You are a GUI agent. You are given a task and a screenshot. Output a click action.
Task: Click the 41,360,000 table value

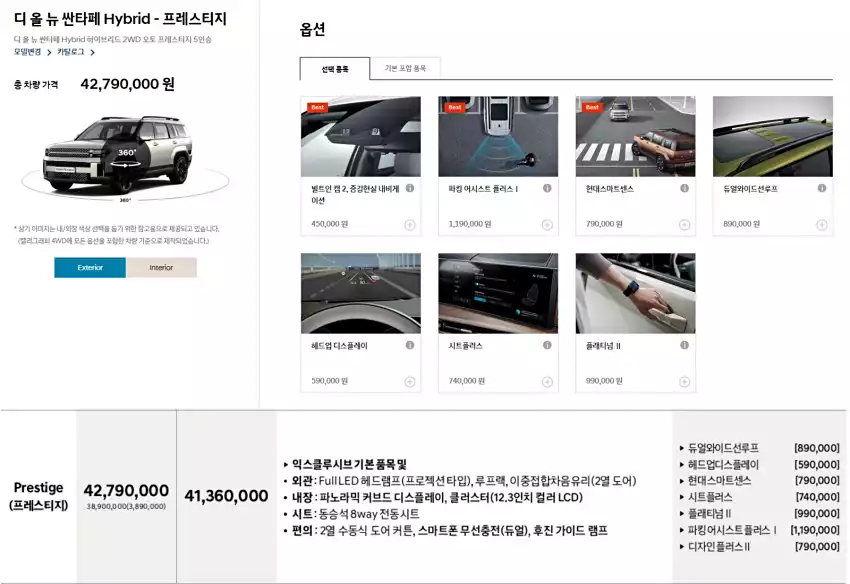coord(226,496)
